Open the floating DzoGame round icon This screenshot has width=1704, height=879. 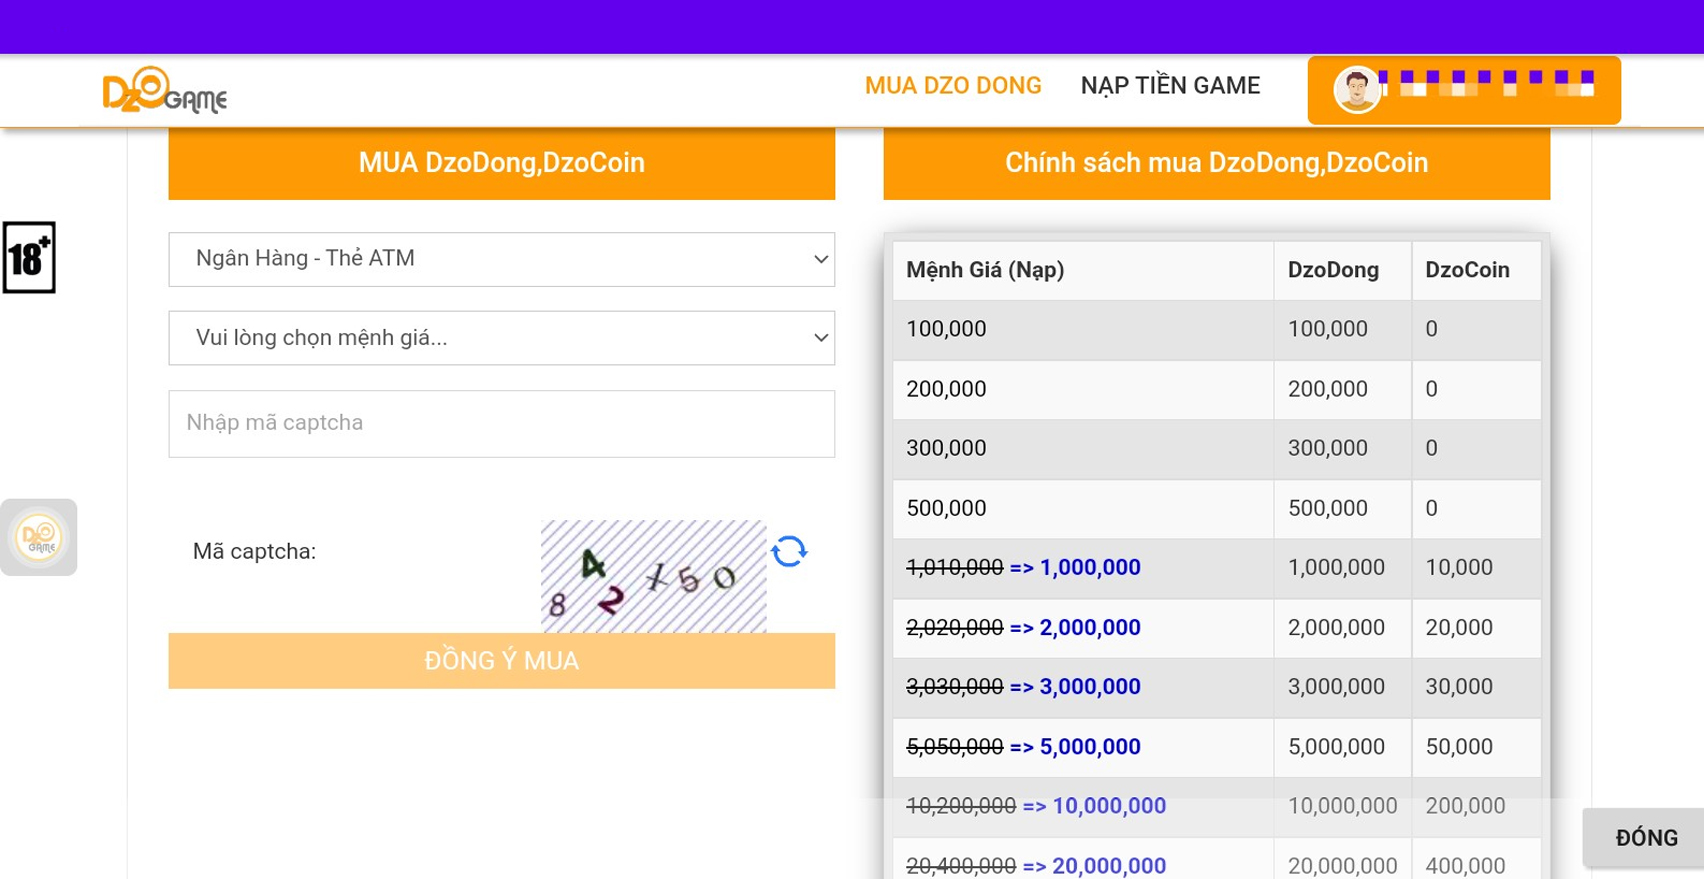pyautogui.click(x=39, y=537)
